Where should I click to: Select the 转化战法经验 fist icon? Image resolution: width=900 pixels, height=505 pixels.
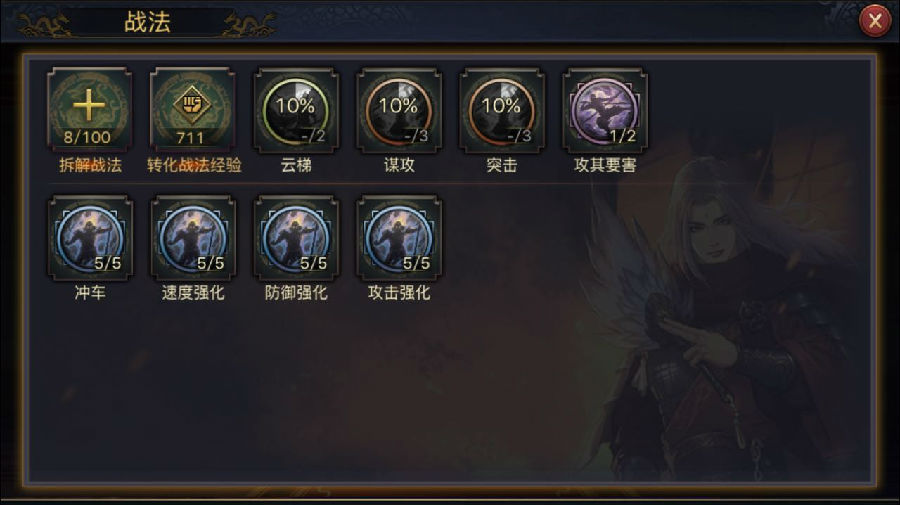pyautogui.click(x=192, y=110)
